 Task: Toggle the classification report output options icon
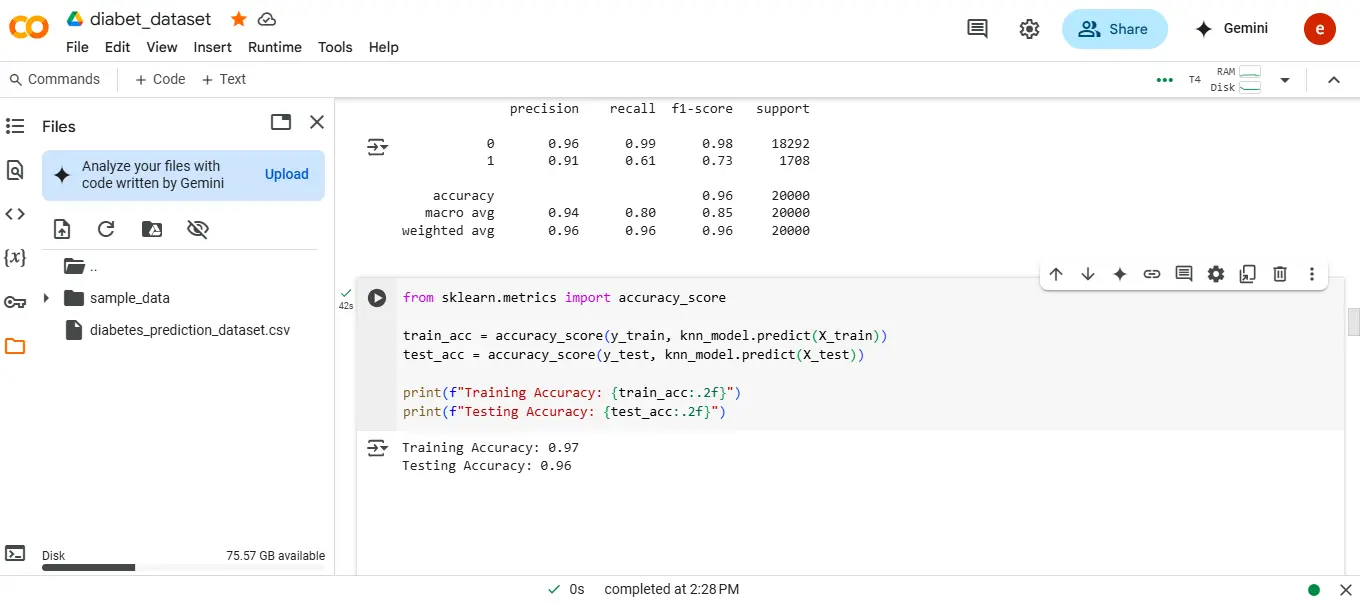point(377,147)
